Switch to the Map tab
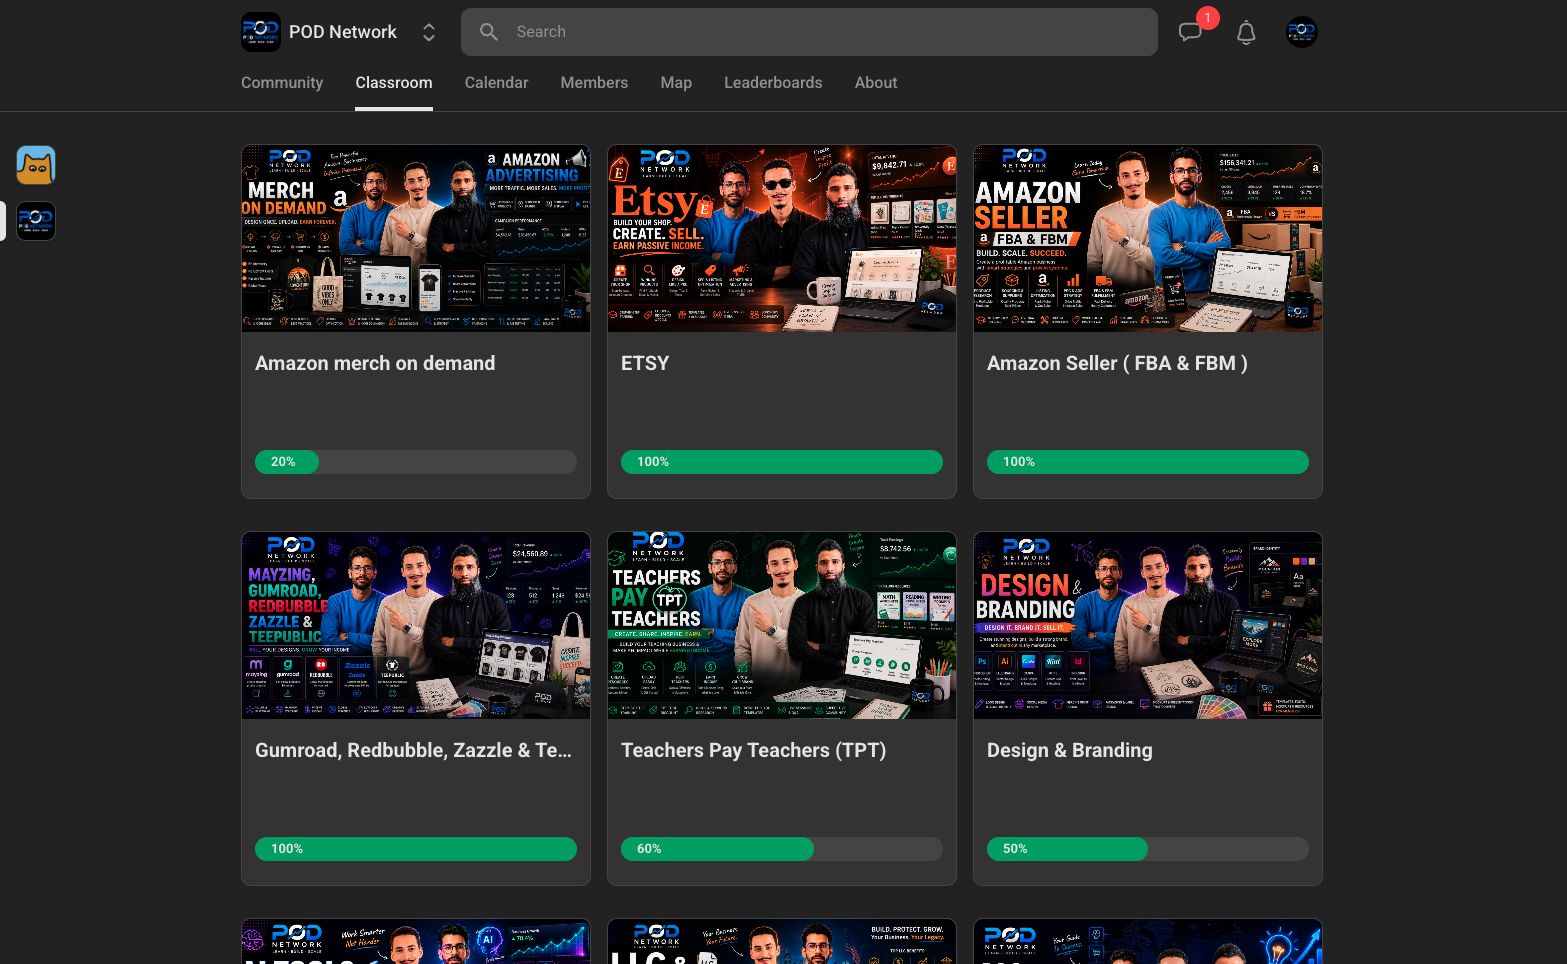The height and width of the screenshot is (964, 1567). (676, 83)
